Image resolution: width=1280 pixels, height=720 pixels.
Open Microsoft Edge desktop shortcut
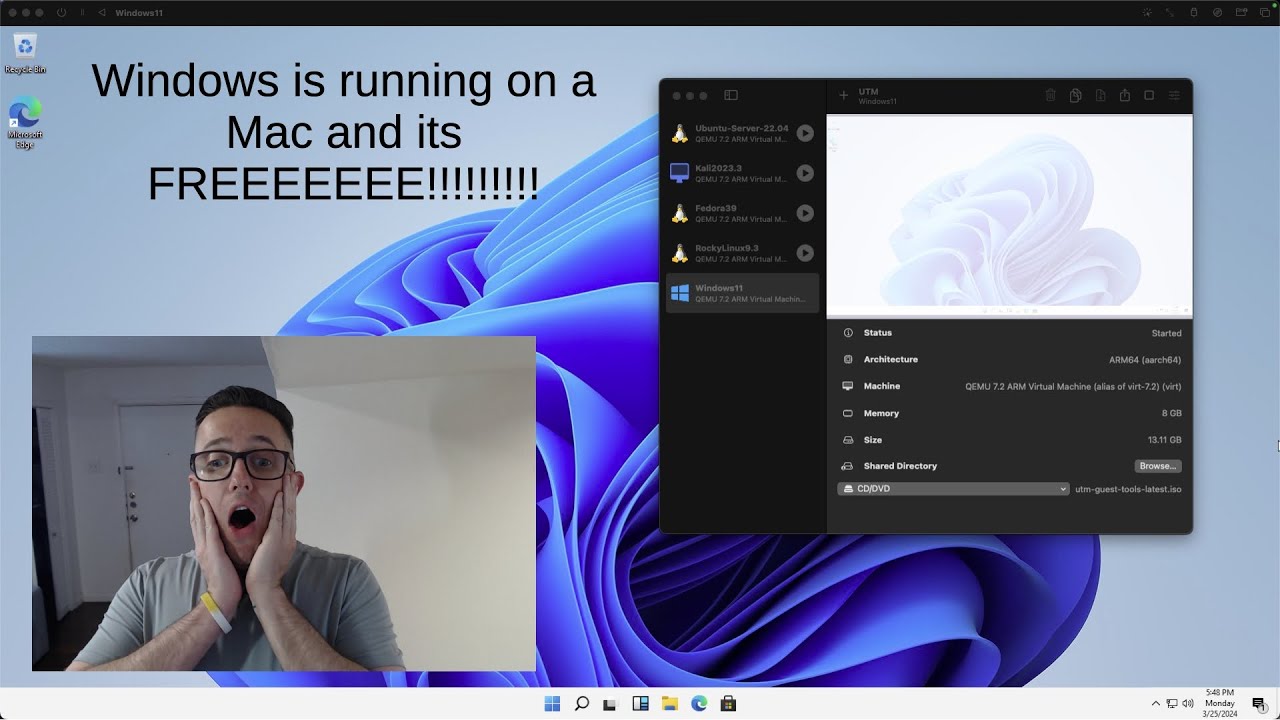point(25,123)
